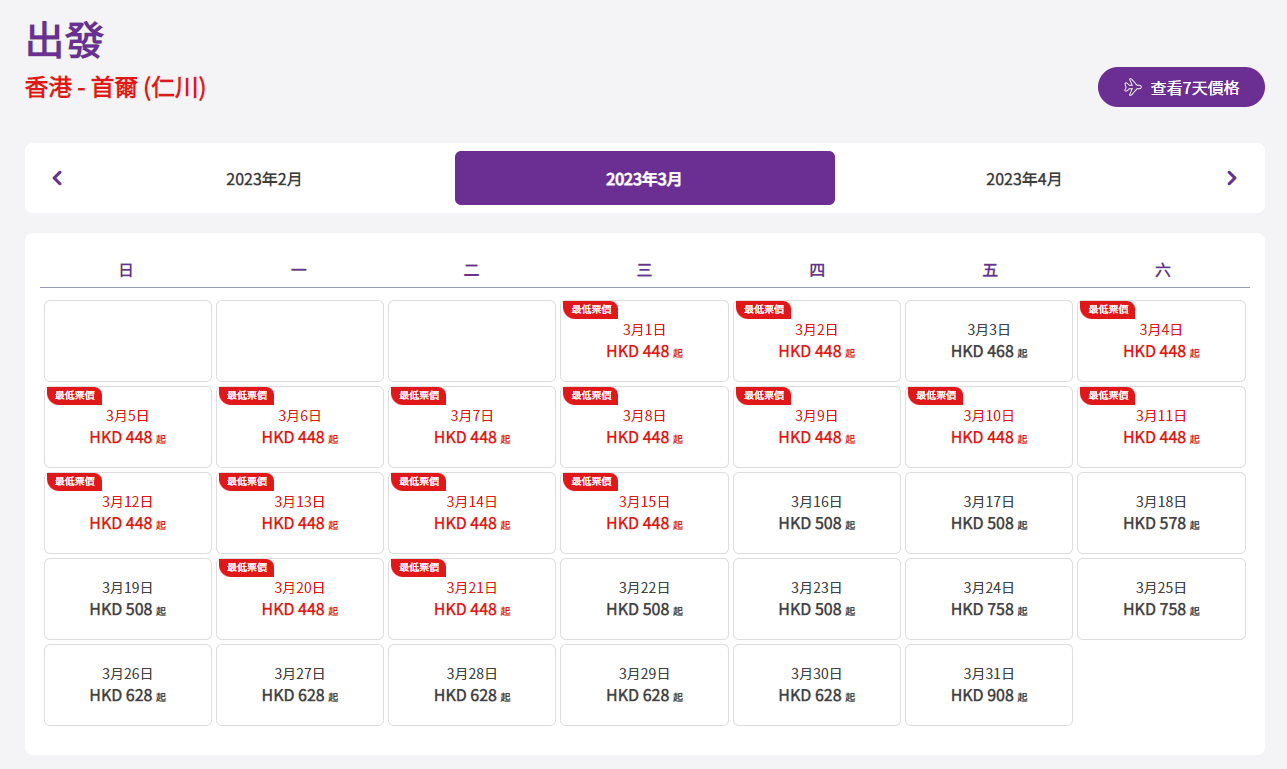Viewport: 1287px width, 769px height.
Task: Click the next month right arrow
Action: pyautogui.click(x=1231, y=178)
